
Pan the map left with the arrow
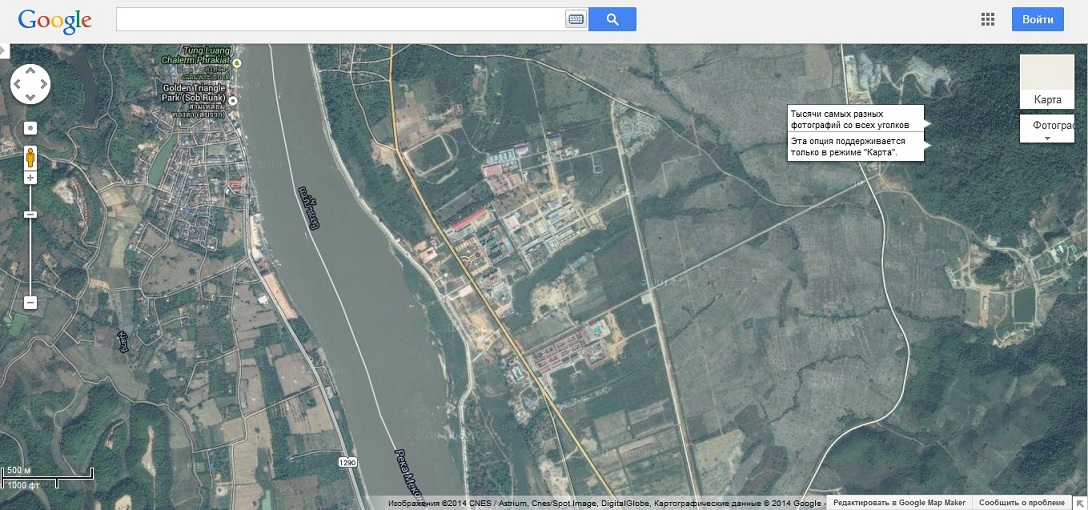pyautogui.click(x=17, y=84)
